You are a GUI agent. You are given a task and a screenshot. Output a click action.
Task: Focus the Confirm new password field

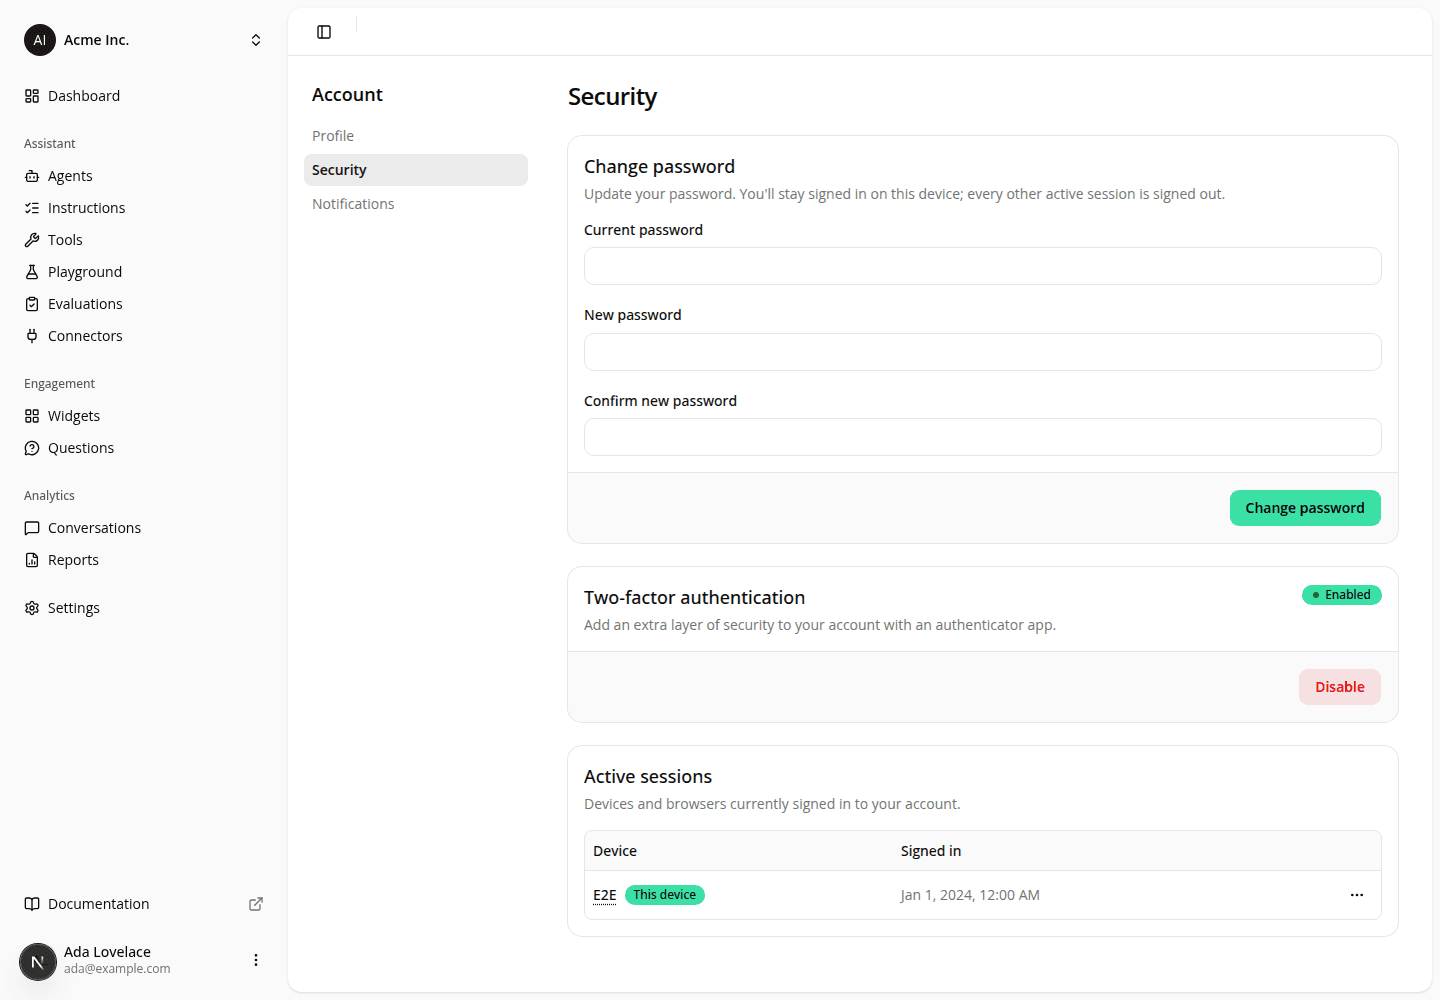pyautogui.click(x=983, y=437)
